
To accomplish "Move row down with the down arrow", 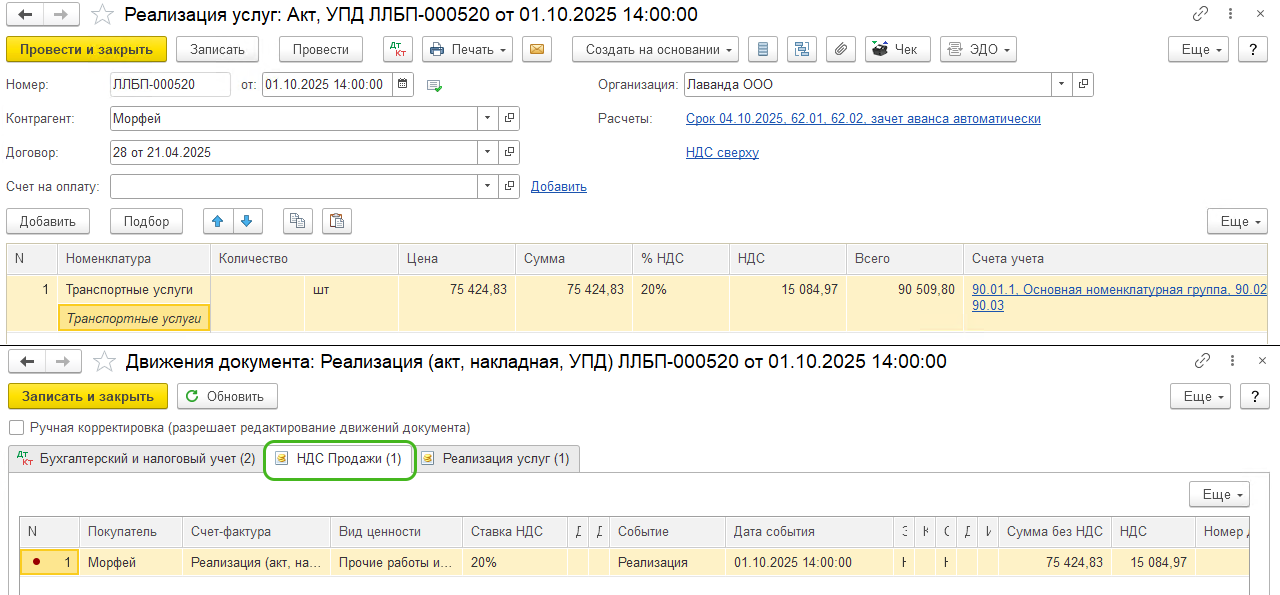I will coord(246,221).
